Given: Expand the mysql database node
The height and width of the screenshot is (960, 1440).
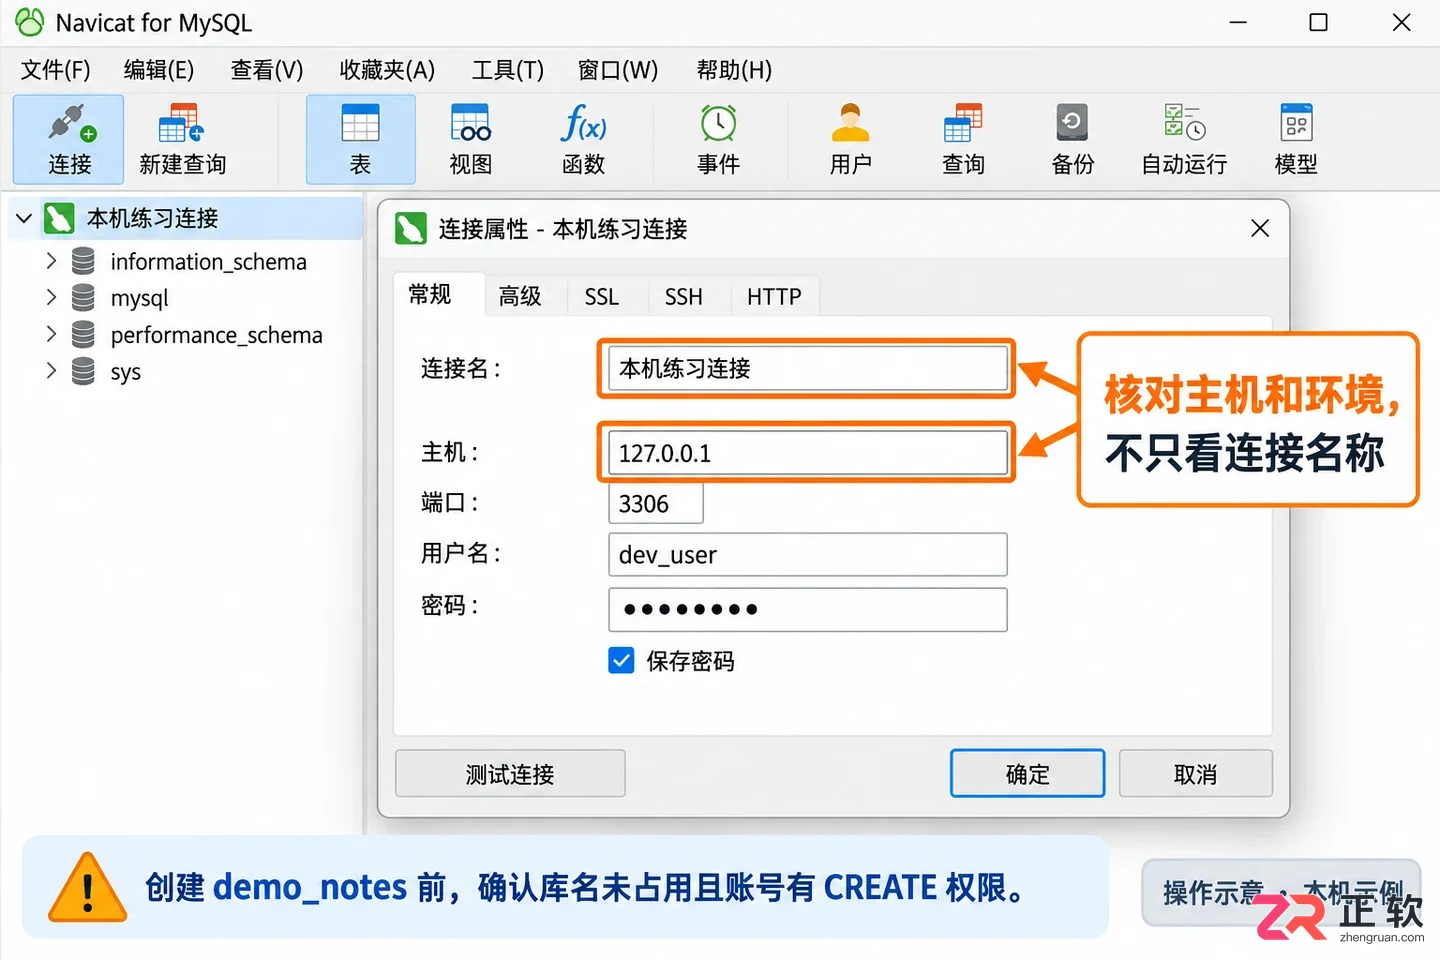Looking at the screenshot, I should (51, 297).
